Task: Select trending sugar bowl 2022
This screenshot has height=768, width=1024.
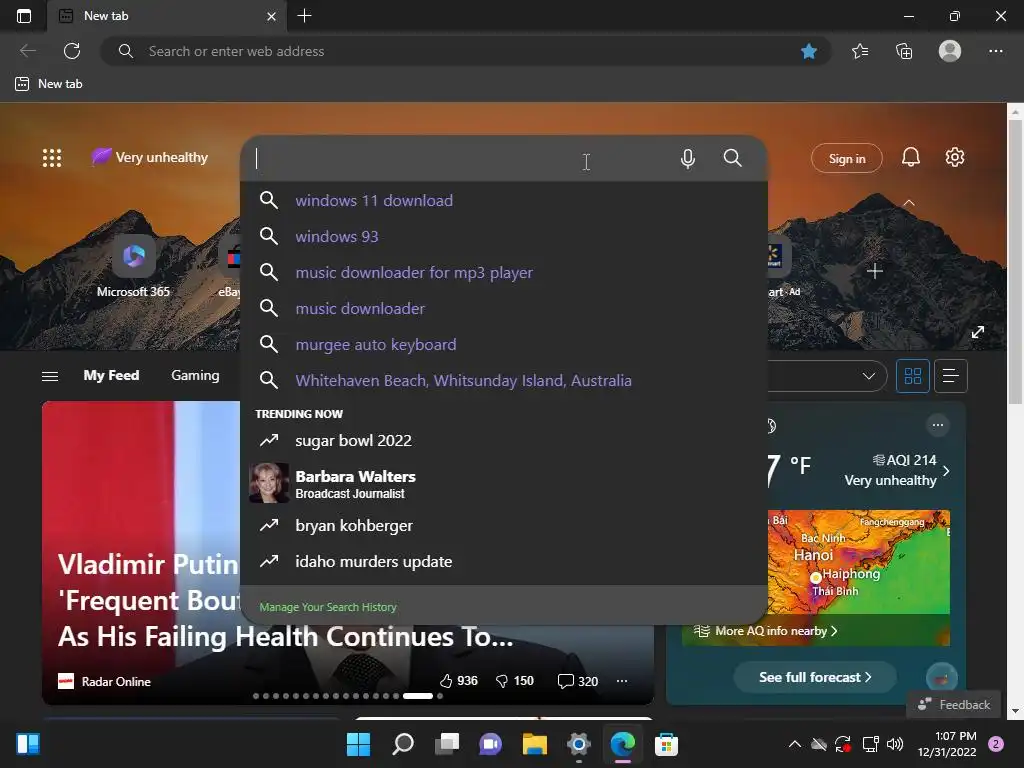Action: [x=504, y=440]
